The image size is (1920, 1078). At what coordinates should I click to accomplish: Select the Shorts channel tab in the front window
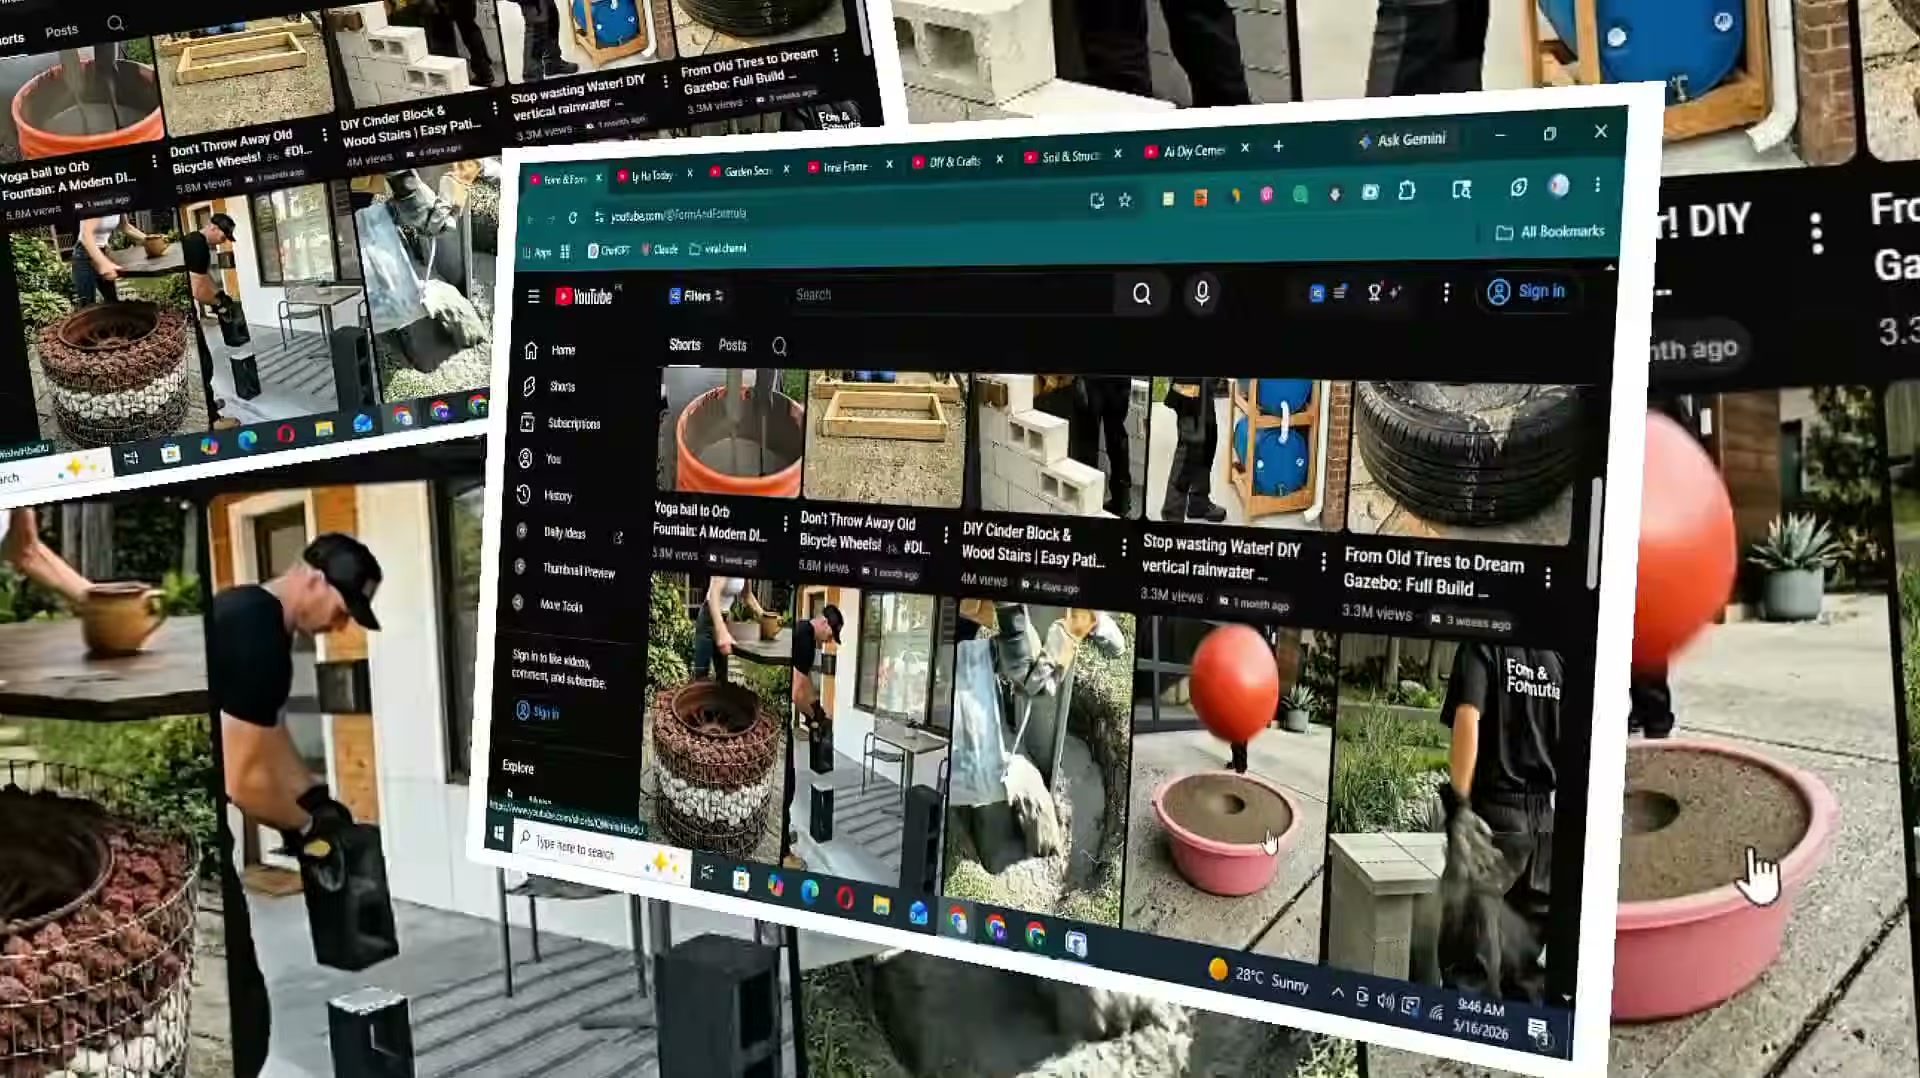click(x=685, y=344)
